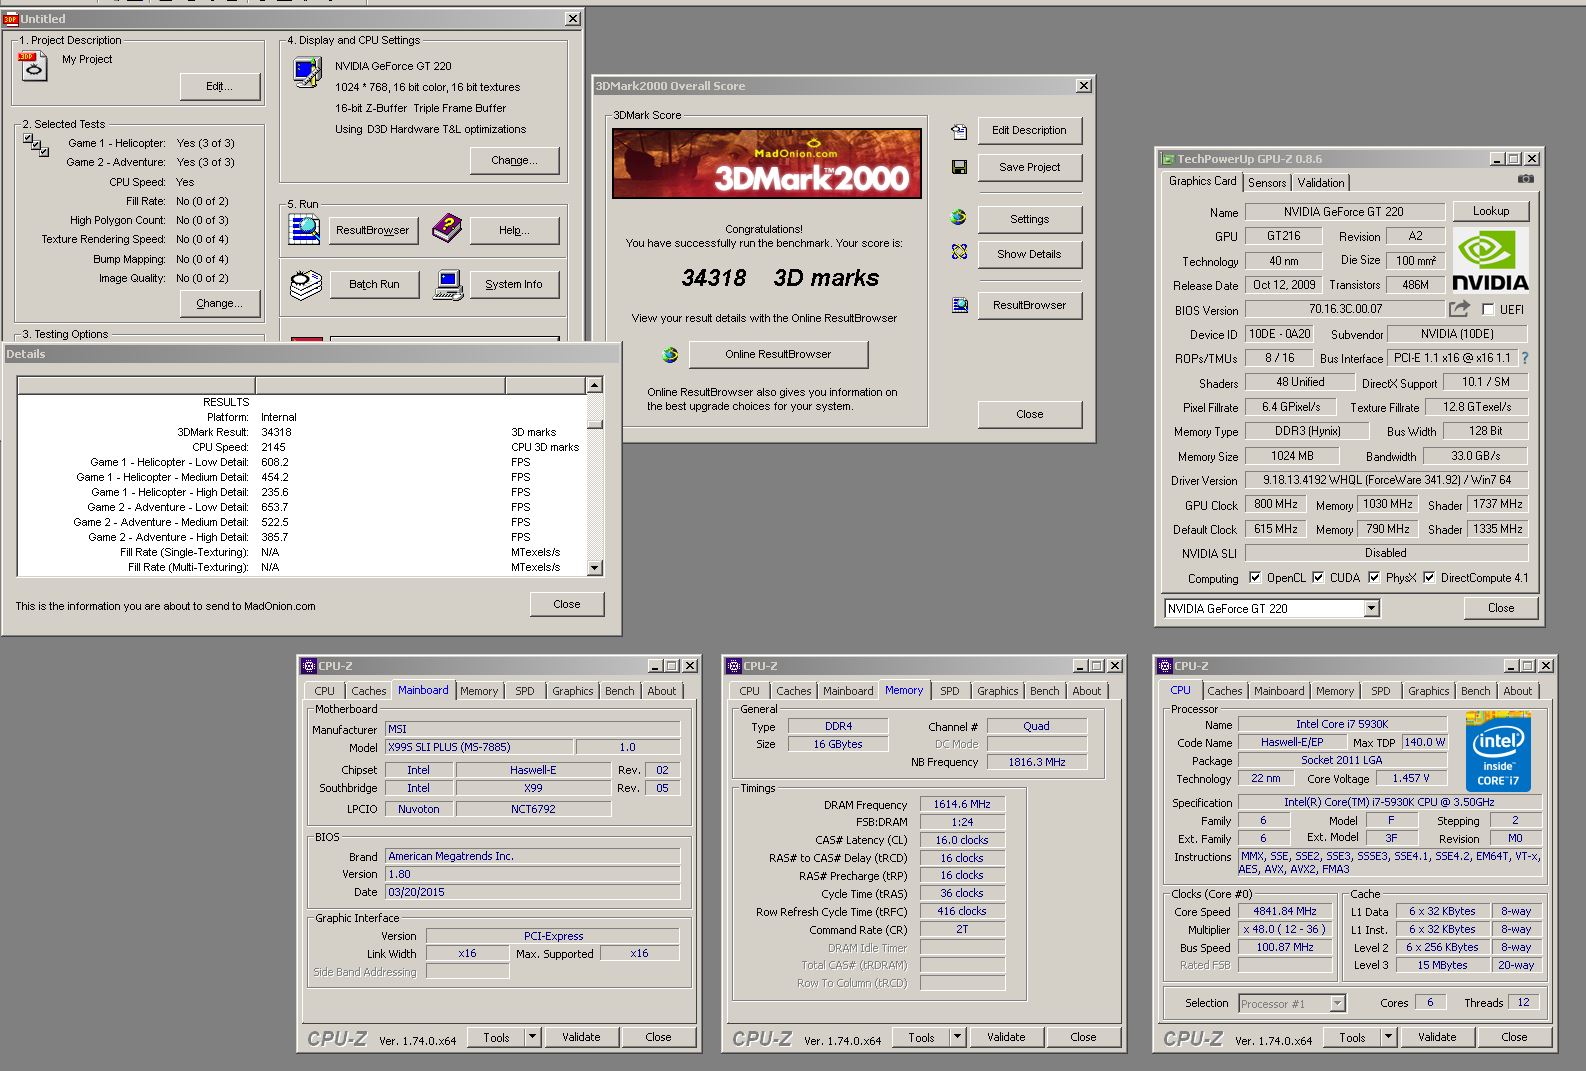Click the Selected Tests checklist icon
This screenshot has height=1071, width=1586.
tap(36, 145)
